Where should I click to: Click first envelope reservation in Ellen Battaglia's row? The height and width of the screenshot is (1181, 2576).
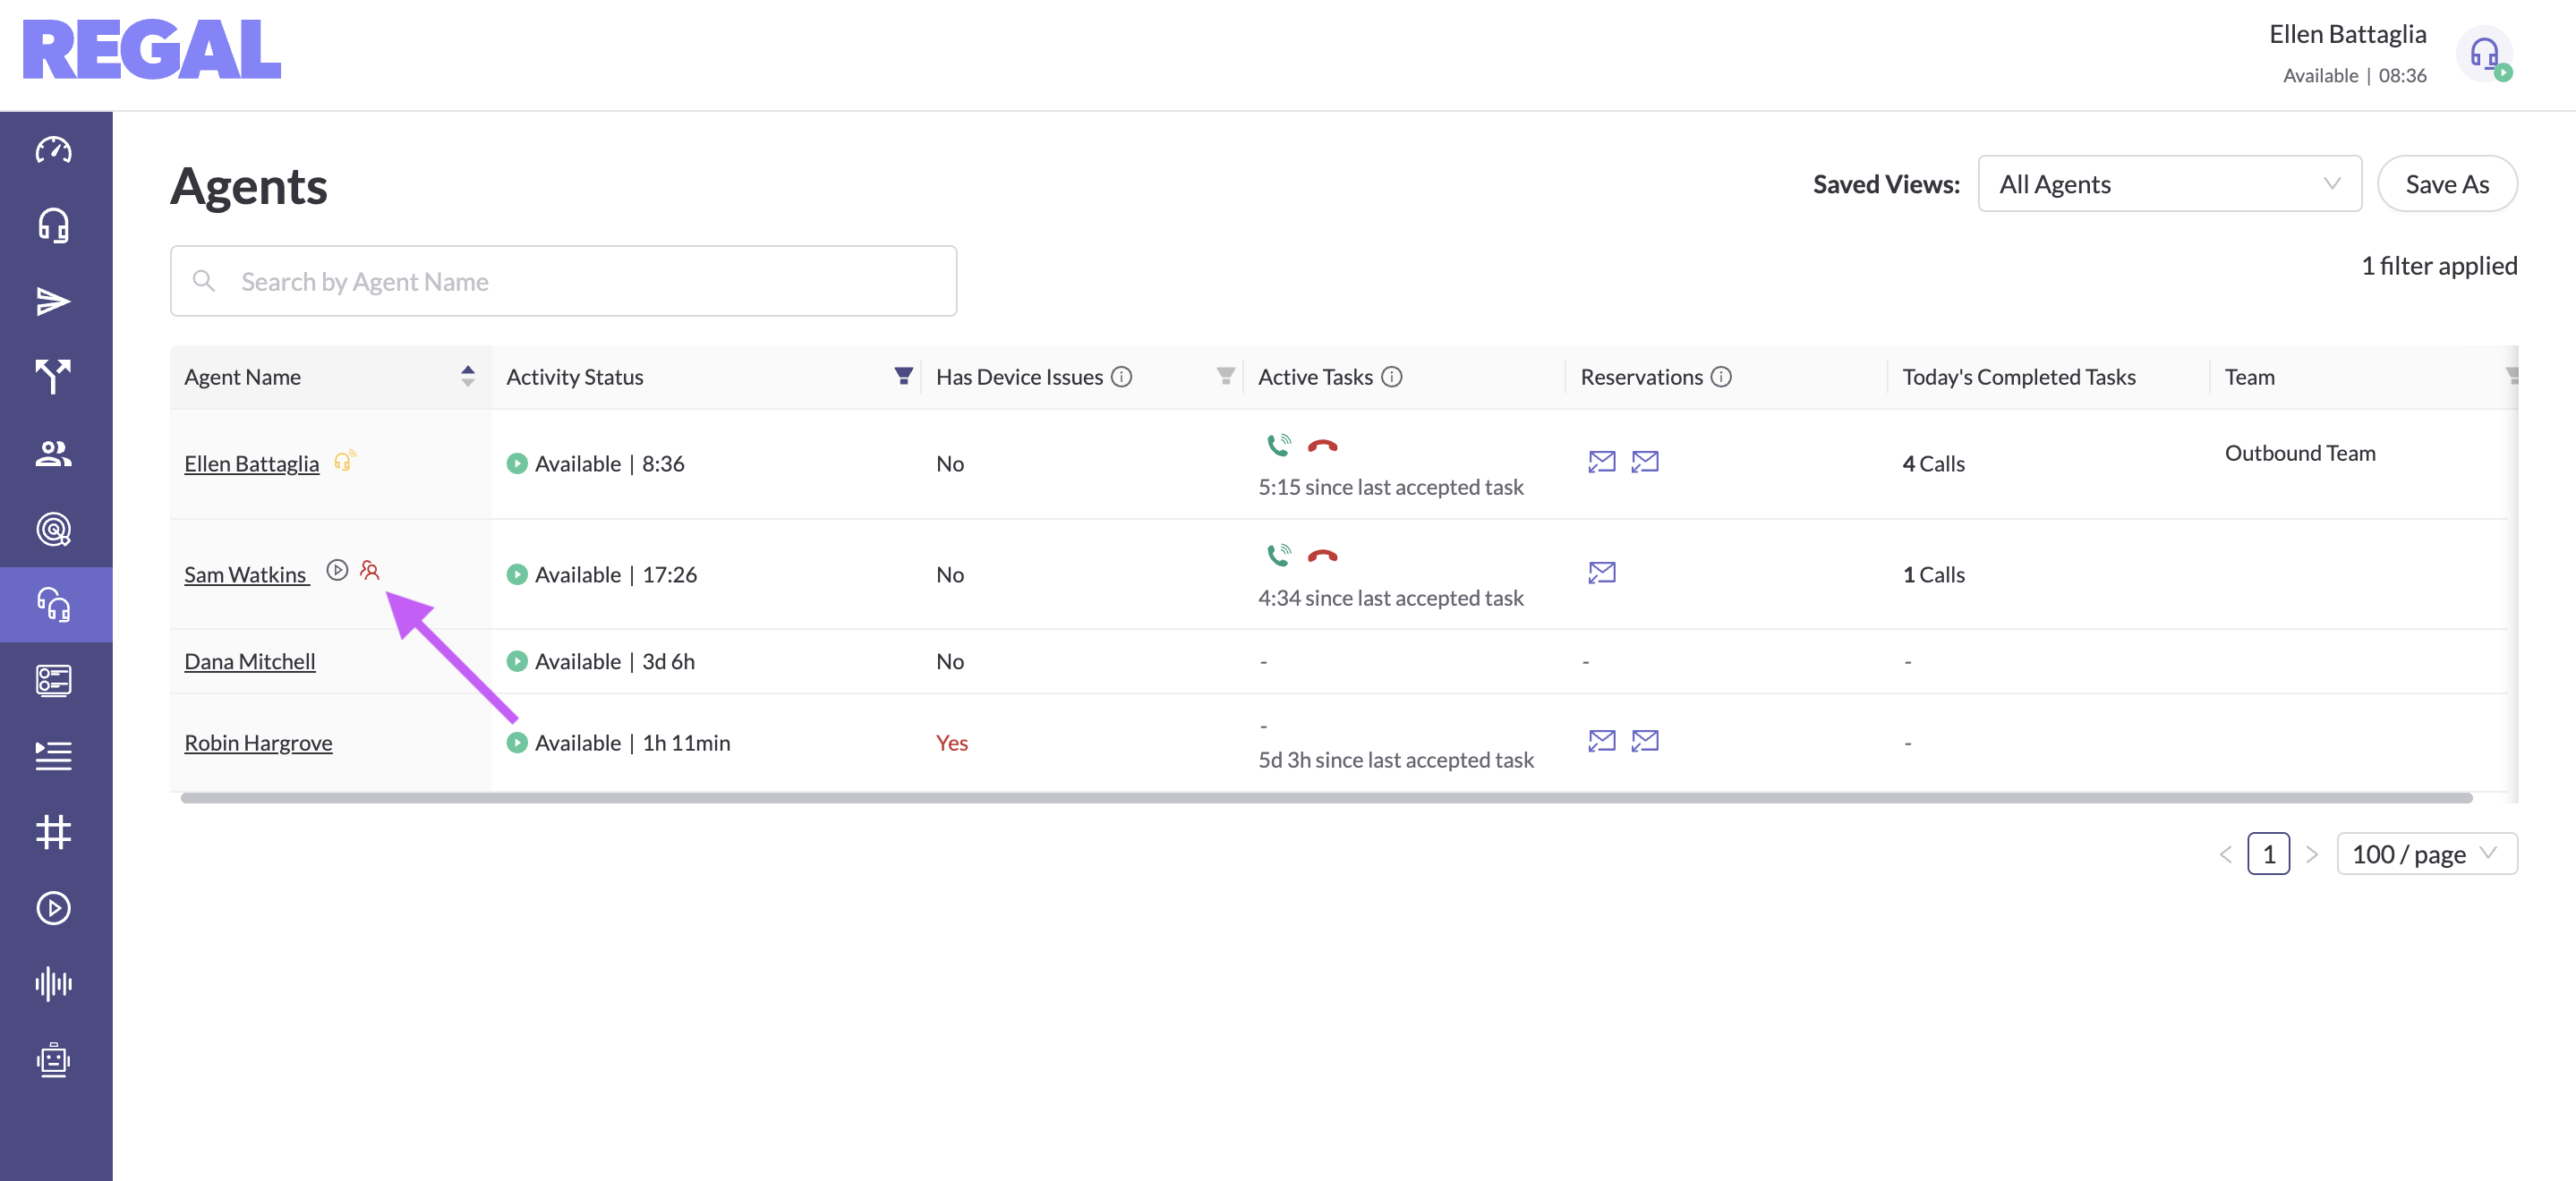tap(1602, 462)
